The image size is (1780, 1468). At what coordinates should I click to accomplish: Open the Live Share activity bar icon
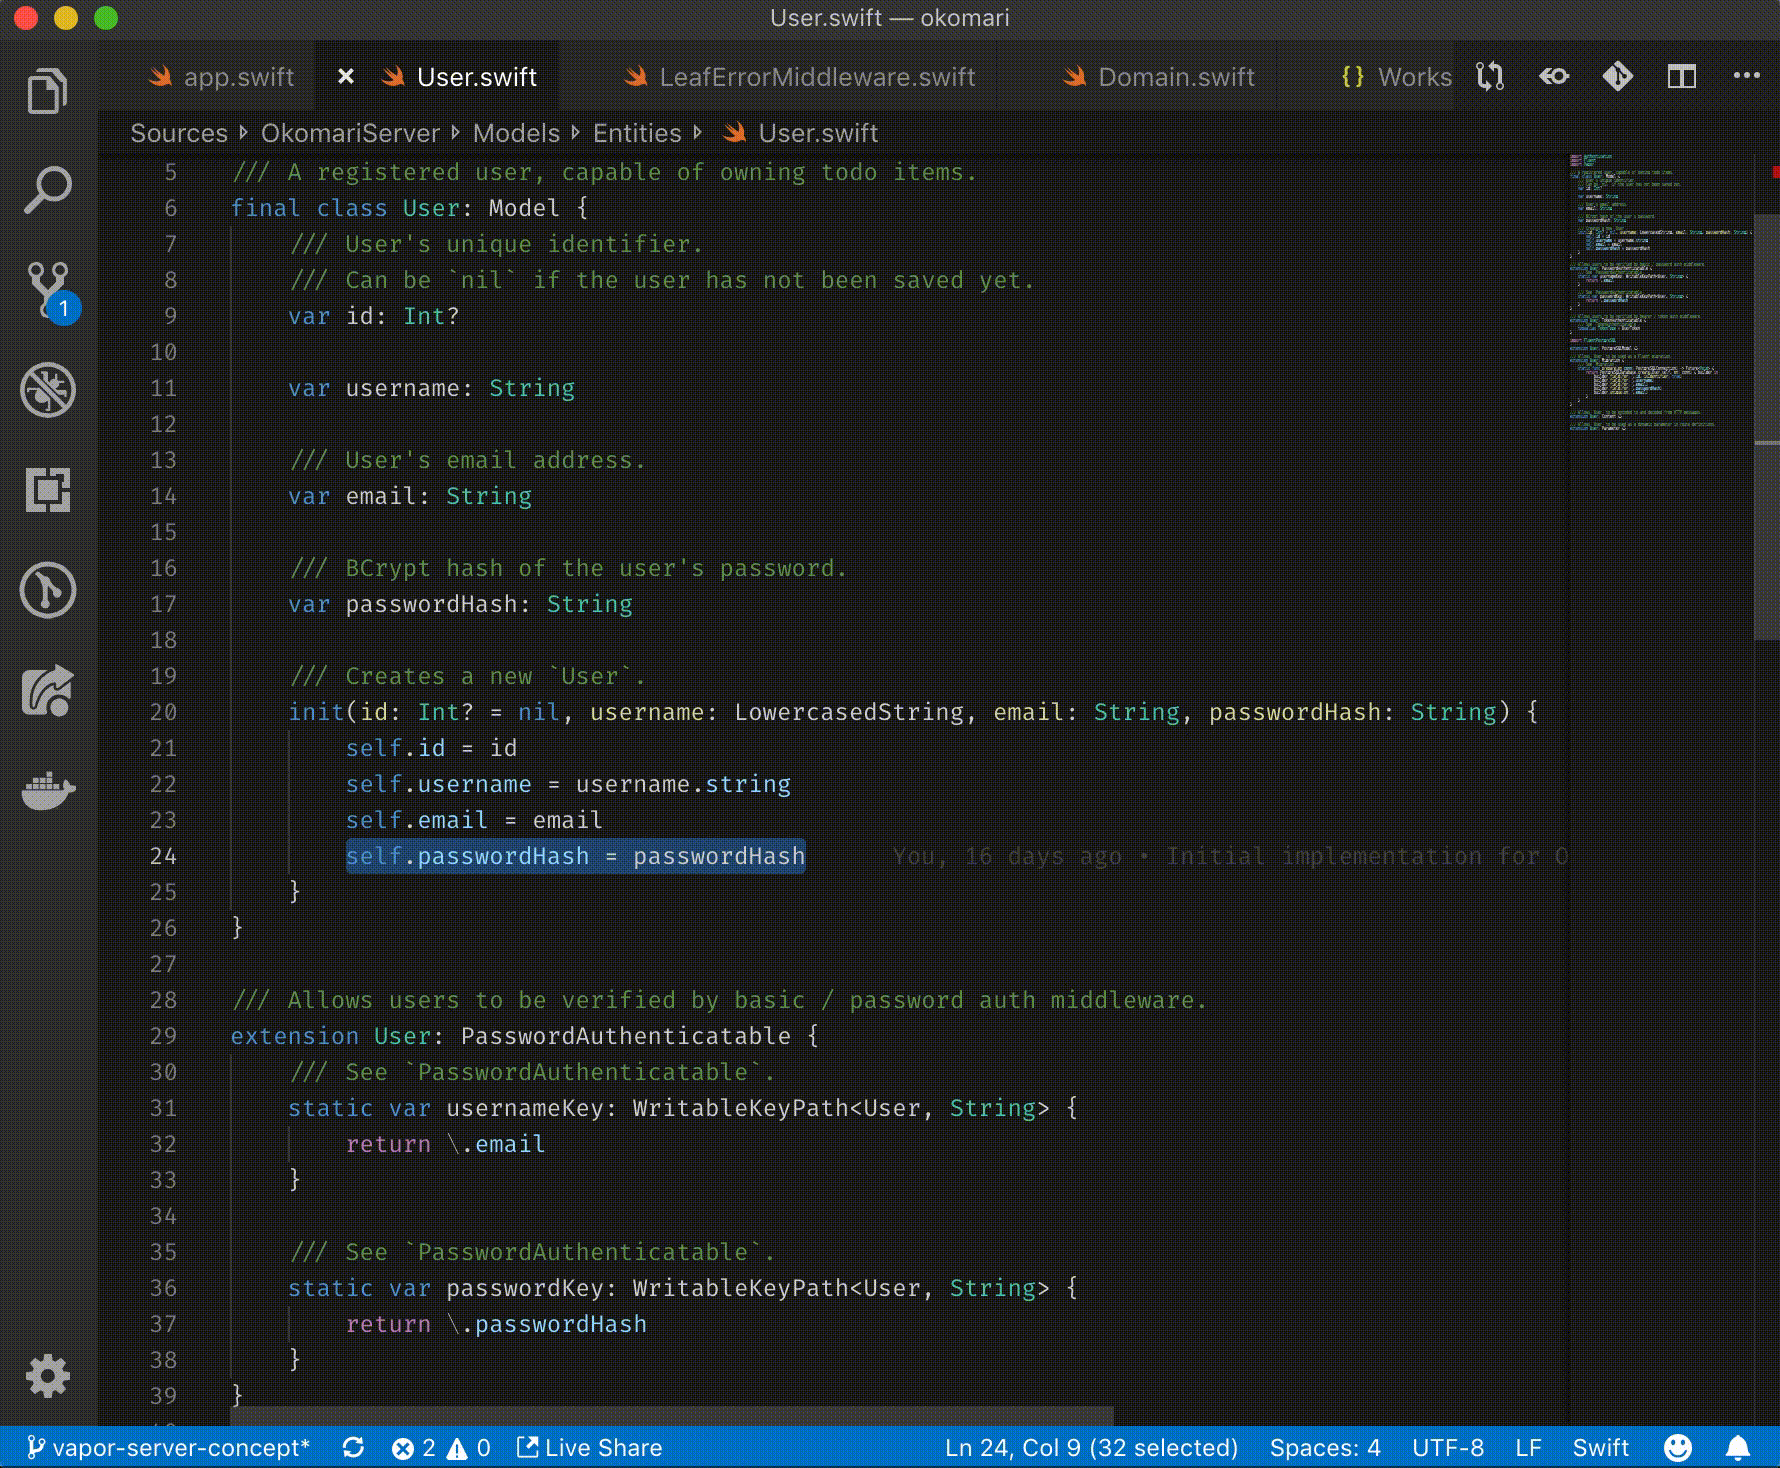[x=47, y=691]
